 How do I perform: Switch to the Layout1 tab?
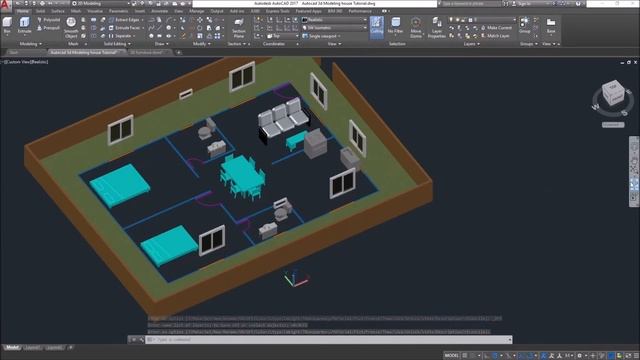coord(32,348)
